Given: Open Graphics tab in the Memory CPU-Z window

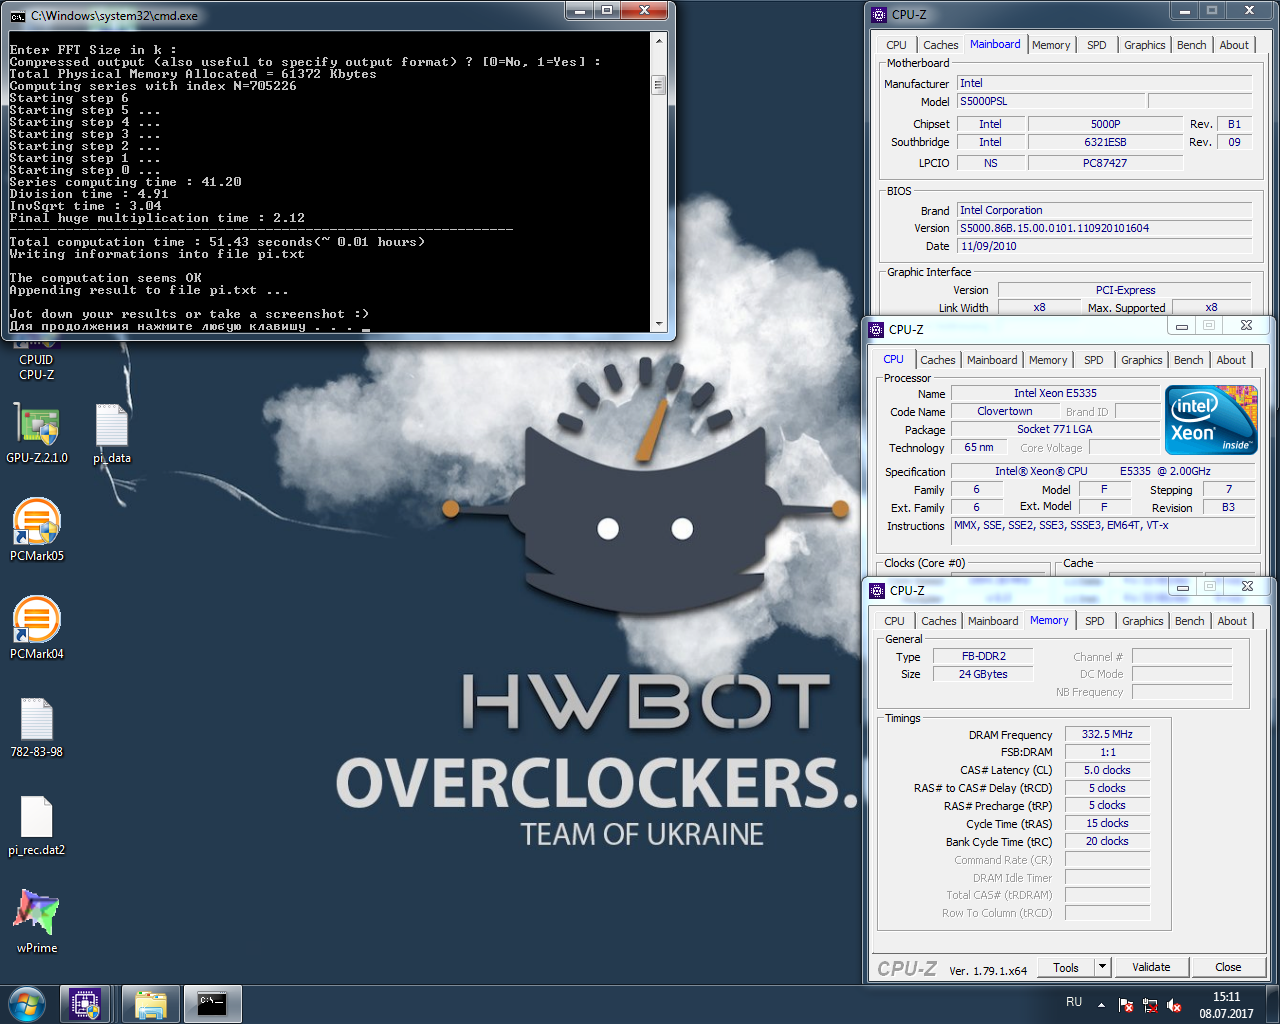Looking at the screenshot, I should coord(1143,621).
